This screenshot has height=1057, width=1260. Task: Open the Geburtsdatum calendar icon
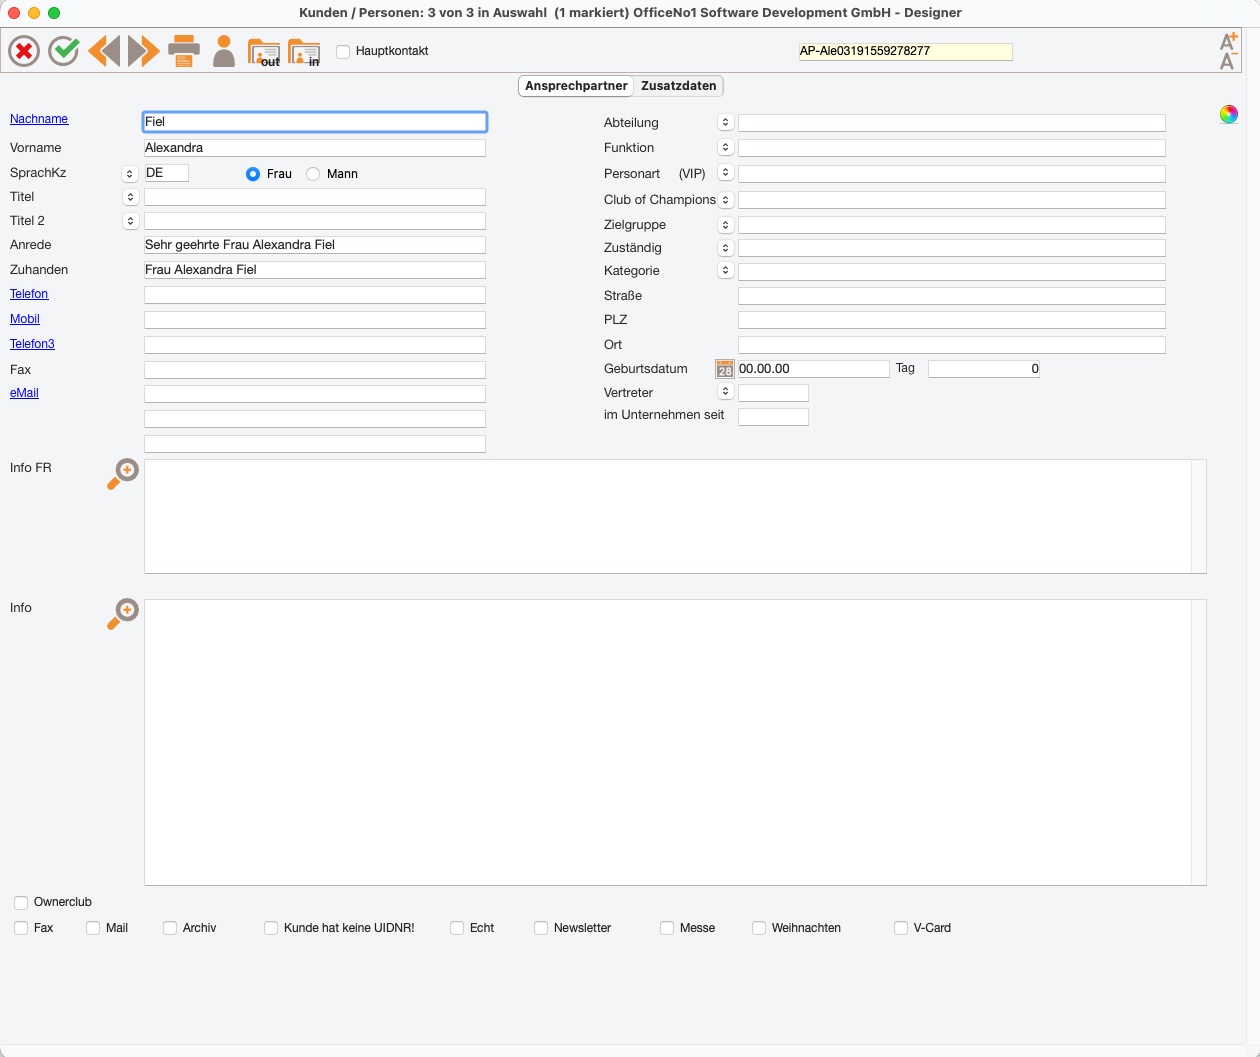(x=725, y=369)
